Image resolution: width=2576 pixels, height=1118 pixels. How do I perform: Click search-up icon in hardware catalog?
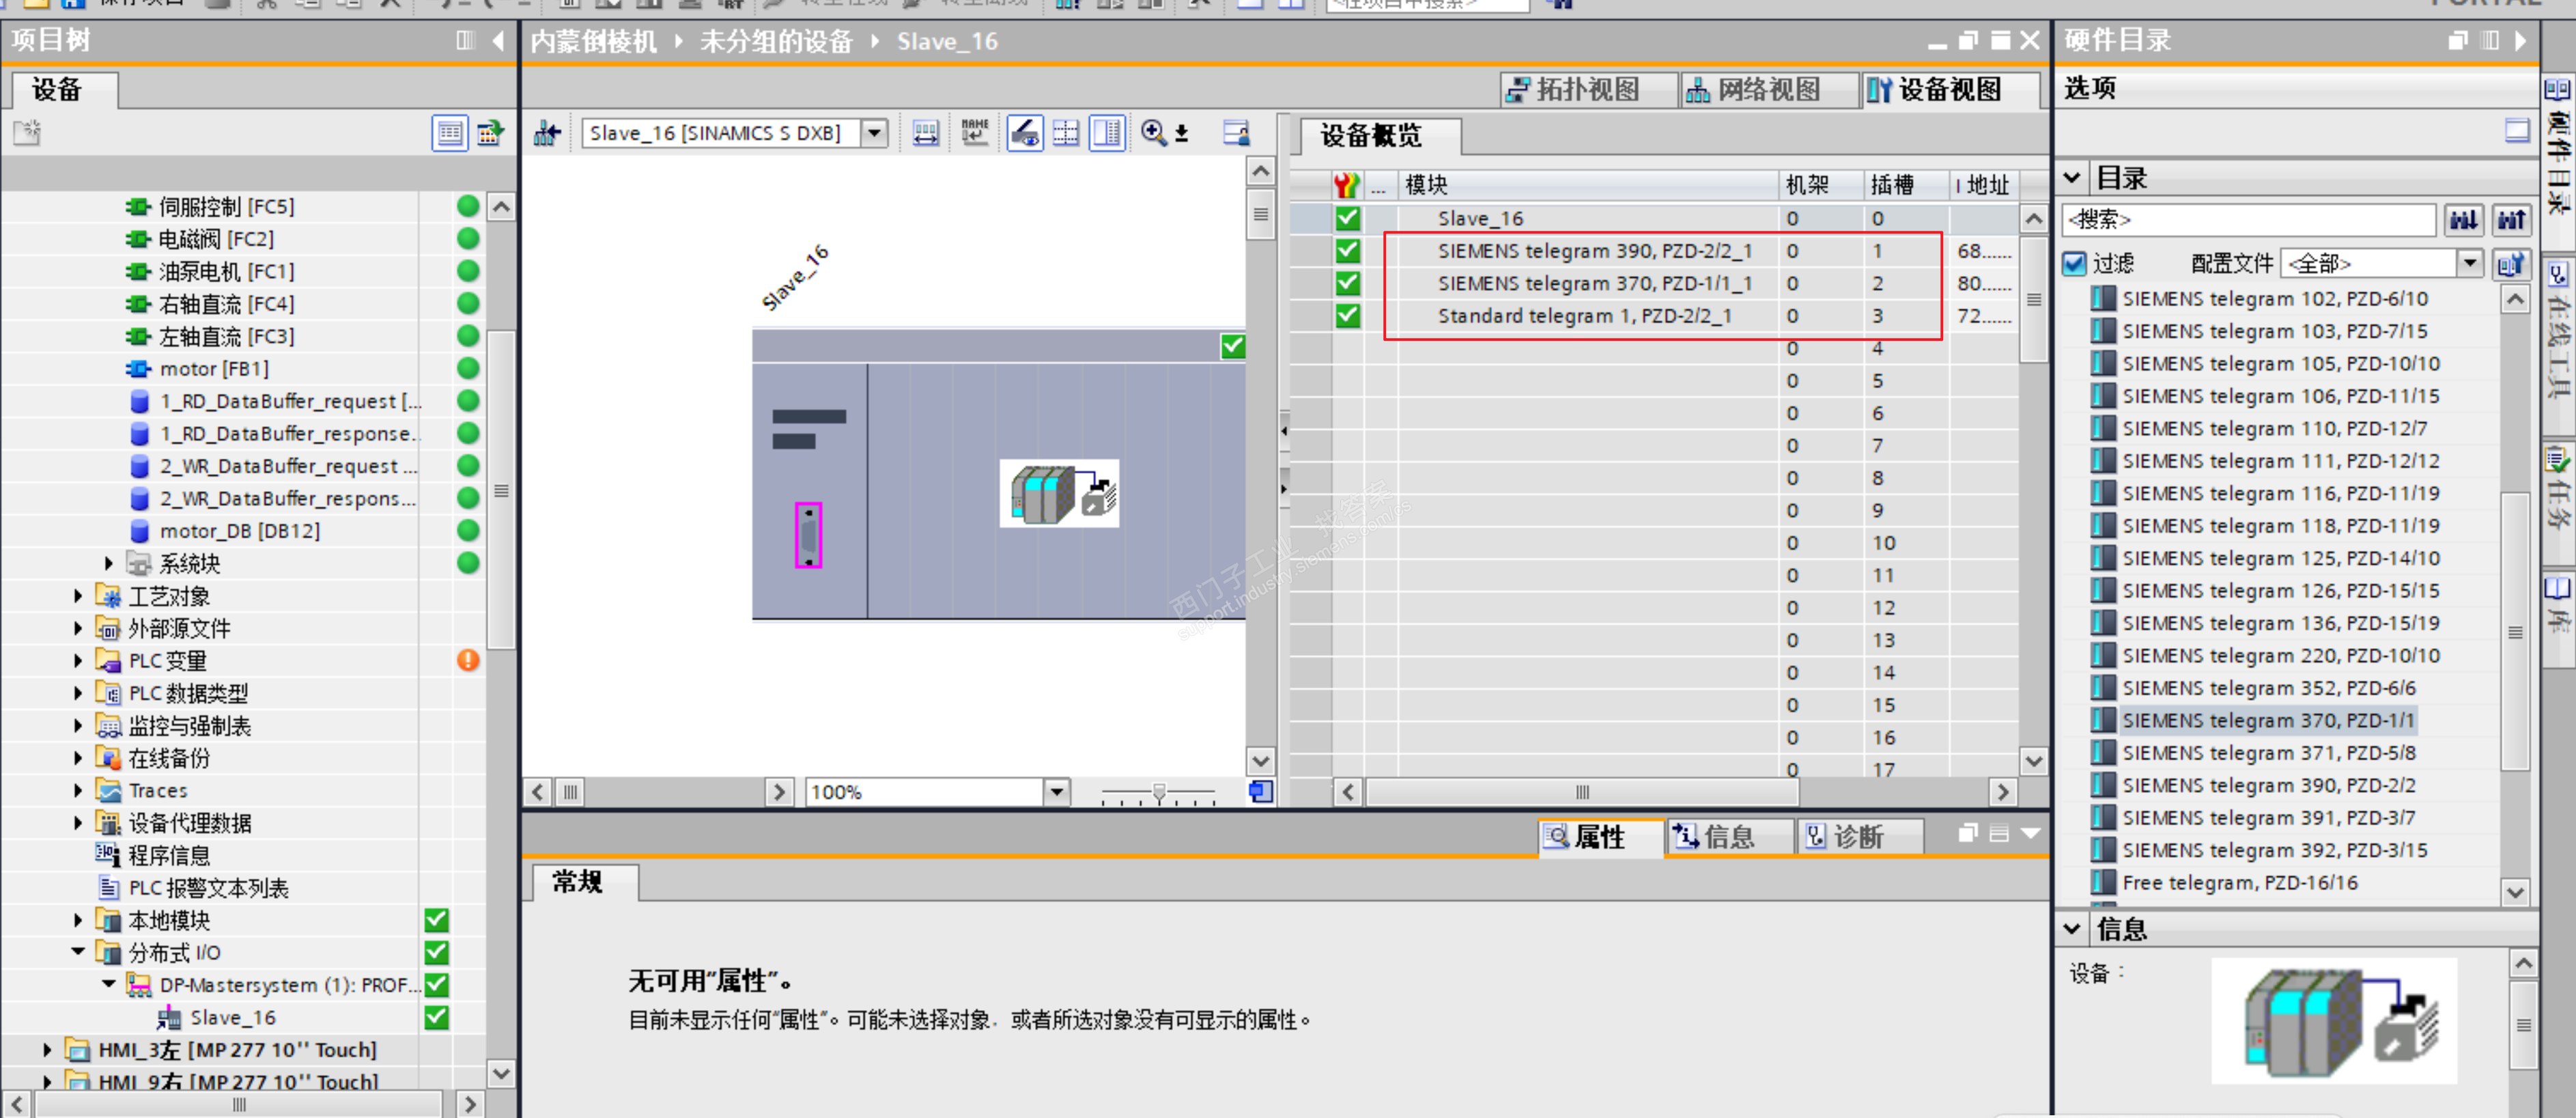pyautogui.click(x=2511, y=220)
